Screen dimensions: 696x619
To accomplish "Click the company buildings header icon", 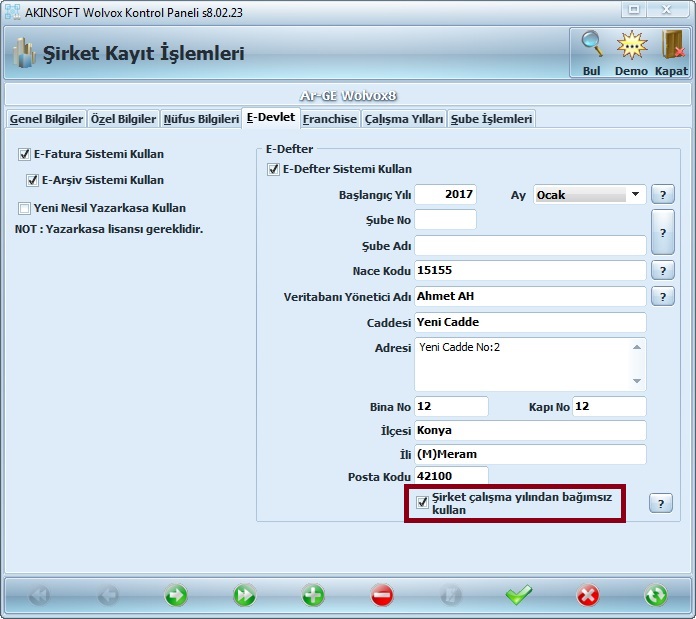I will point(24,53).
